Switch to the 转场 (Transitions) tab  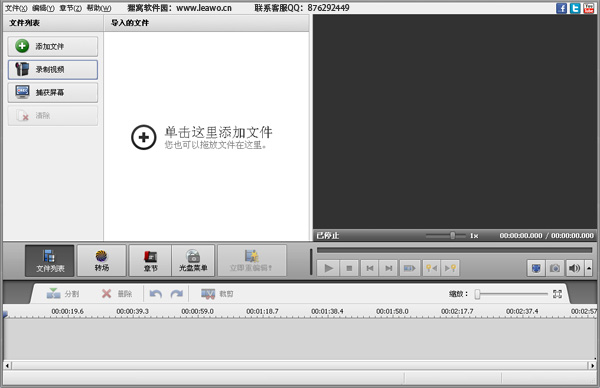101,261
